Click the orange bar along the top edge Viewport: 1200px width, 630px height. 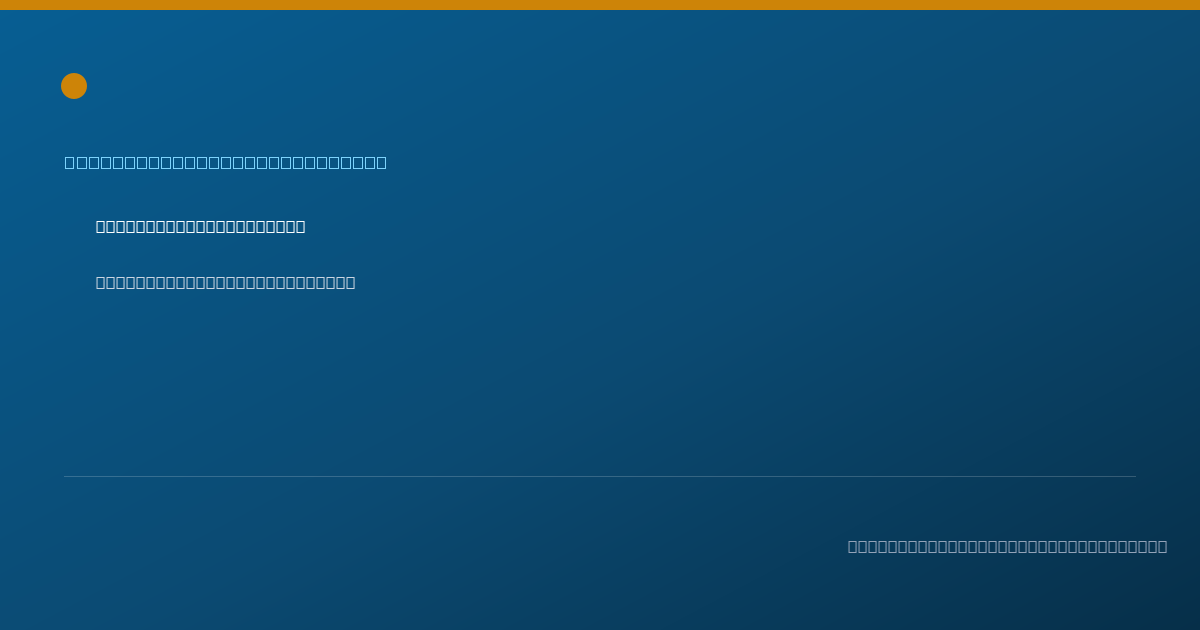pos(600,5)
